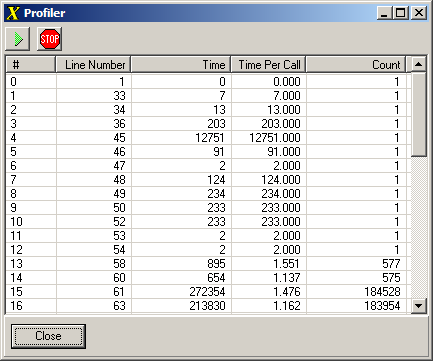This screenshot has height=361, width=433.
Task: Click line number 61 in row 15
Action: point(119,292)
